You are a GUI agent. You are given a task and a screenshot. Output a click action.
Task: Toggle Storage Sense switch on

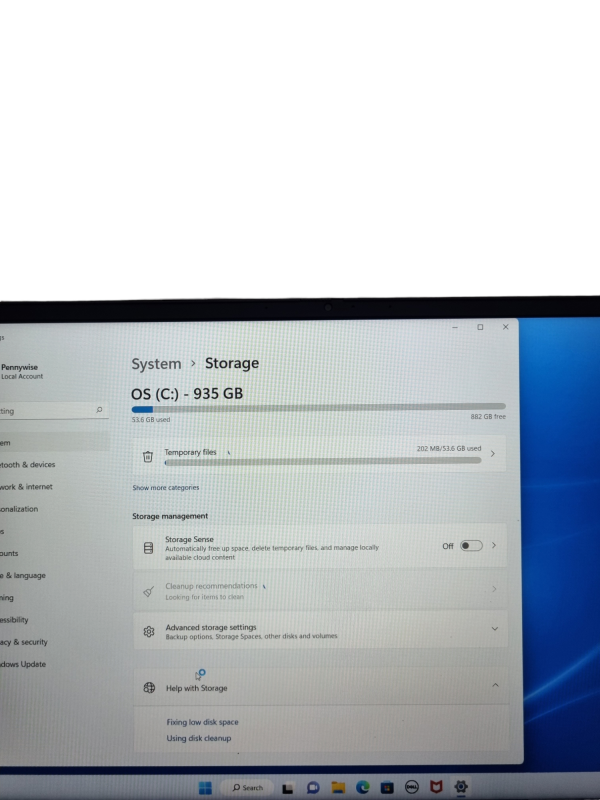[471, 546]
